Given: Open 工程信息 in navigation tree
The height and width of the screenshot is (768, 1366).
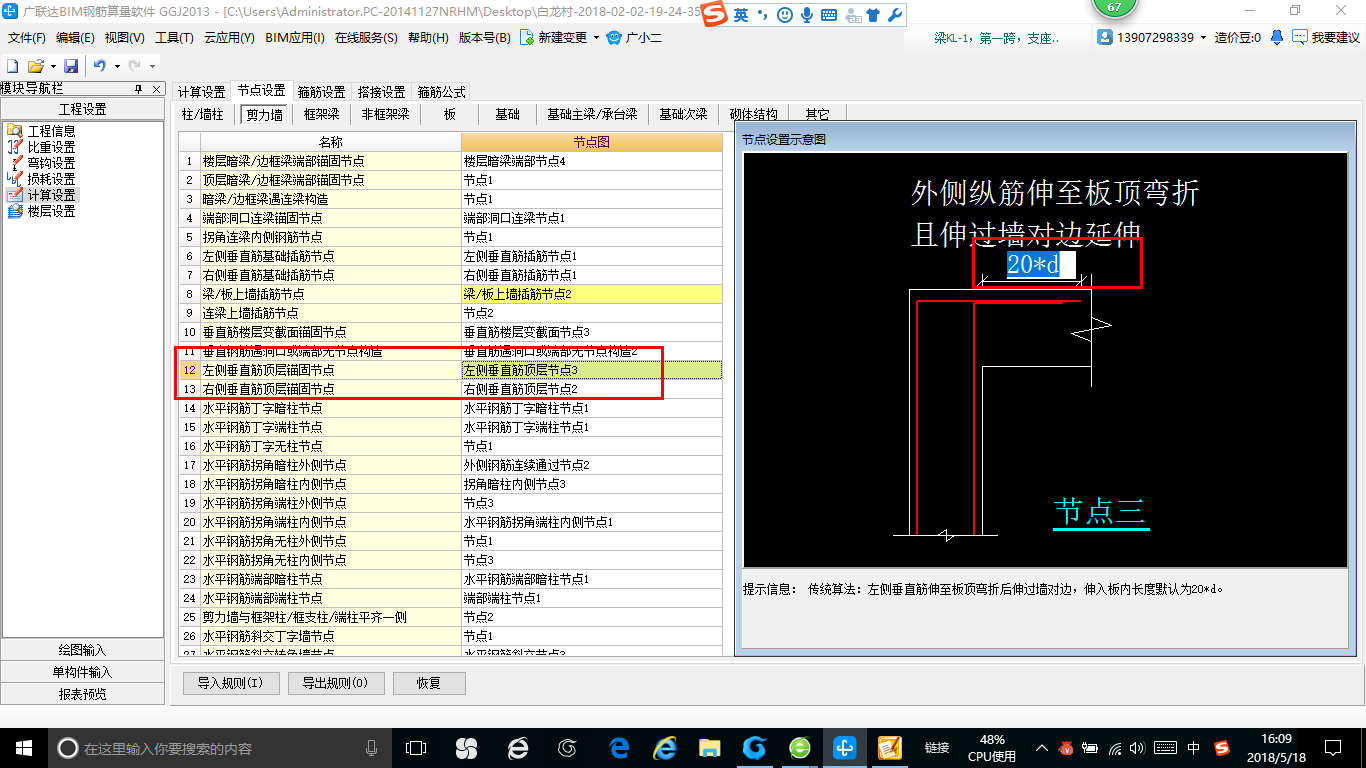Looking at the screenshot, I should pos(51,131).
